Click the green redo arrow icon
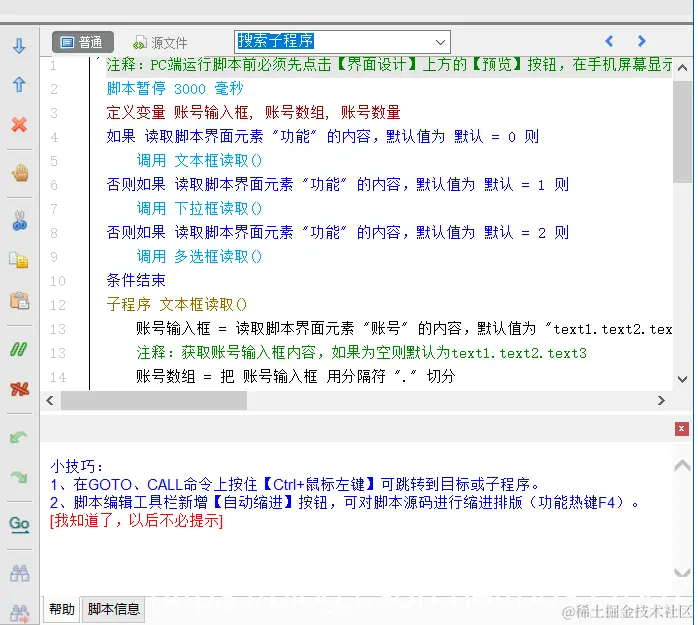Image resolution: width=698 pixels, height=625 pixels. [x=19, y=477]
